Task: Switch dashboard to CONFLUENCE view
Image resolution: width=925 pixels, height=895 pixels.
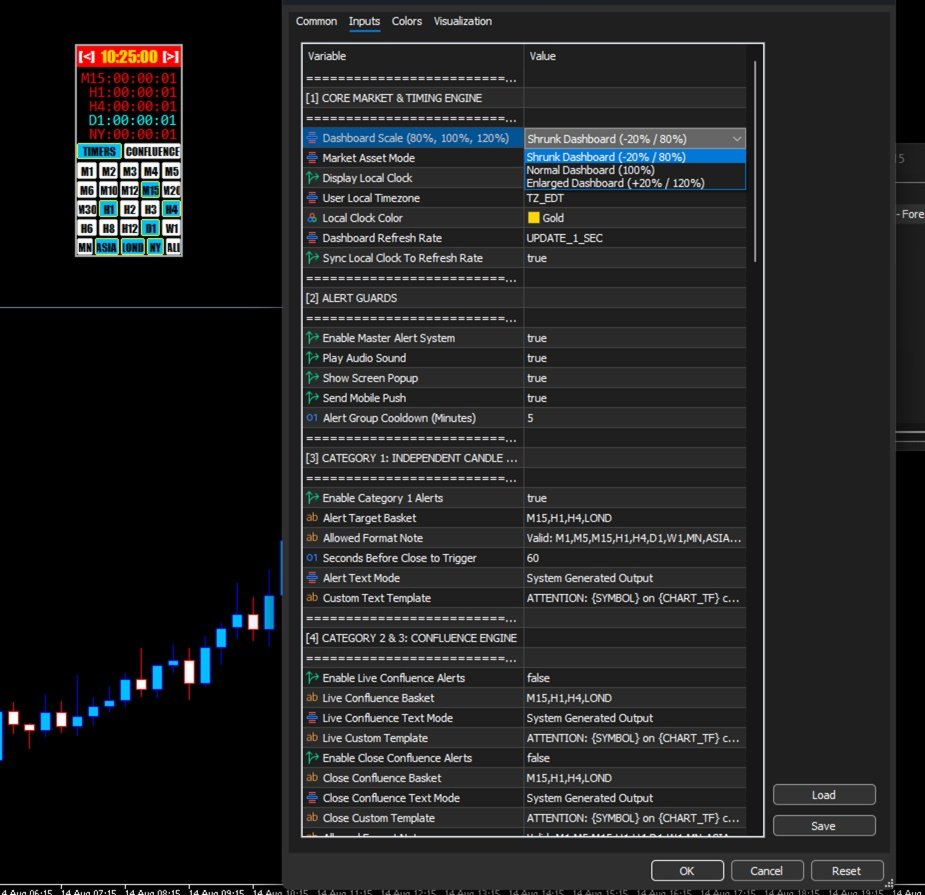Action: pyautogui.click(x=152, y=152)
